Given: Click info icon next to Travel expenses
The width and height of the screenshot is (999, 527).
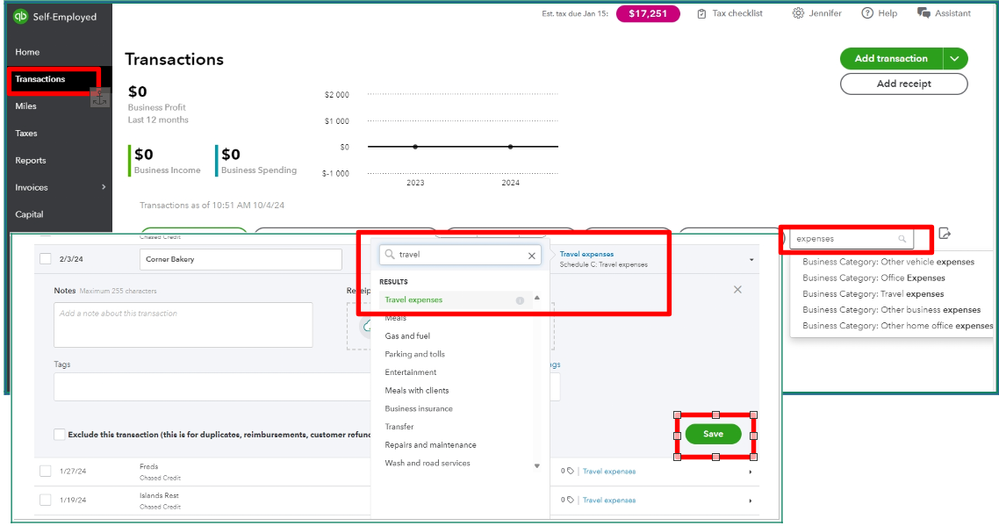Looking at the screenshot, I should tap(519, 300).
